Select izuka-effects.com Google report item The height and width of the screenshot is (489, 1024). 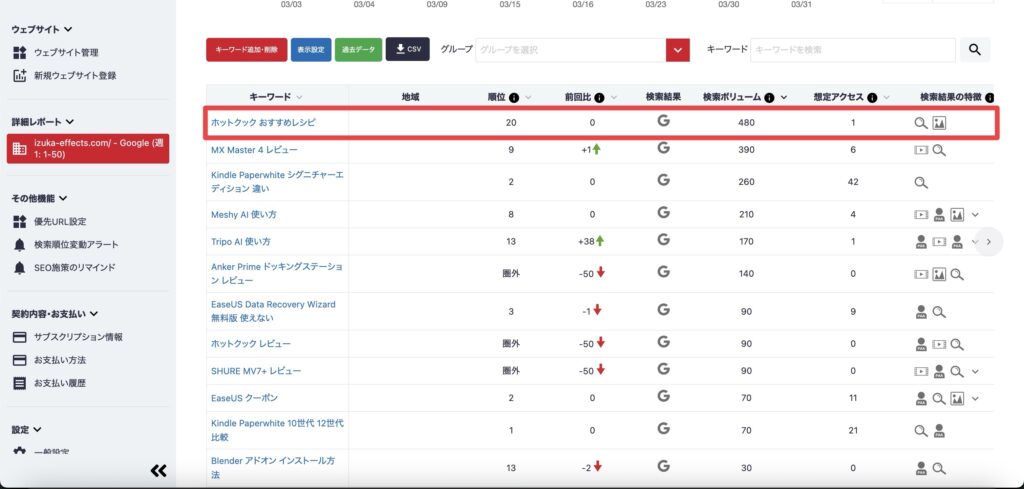tap(88, 149)
